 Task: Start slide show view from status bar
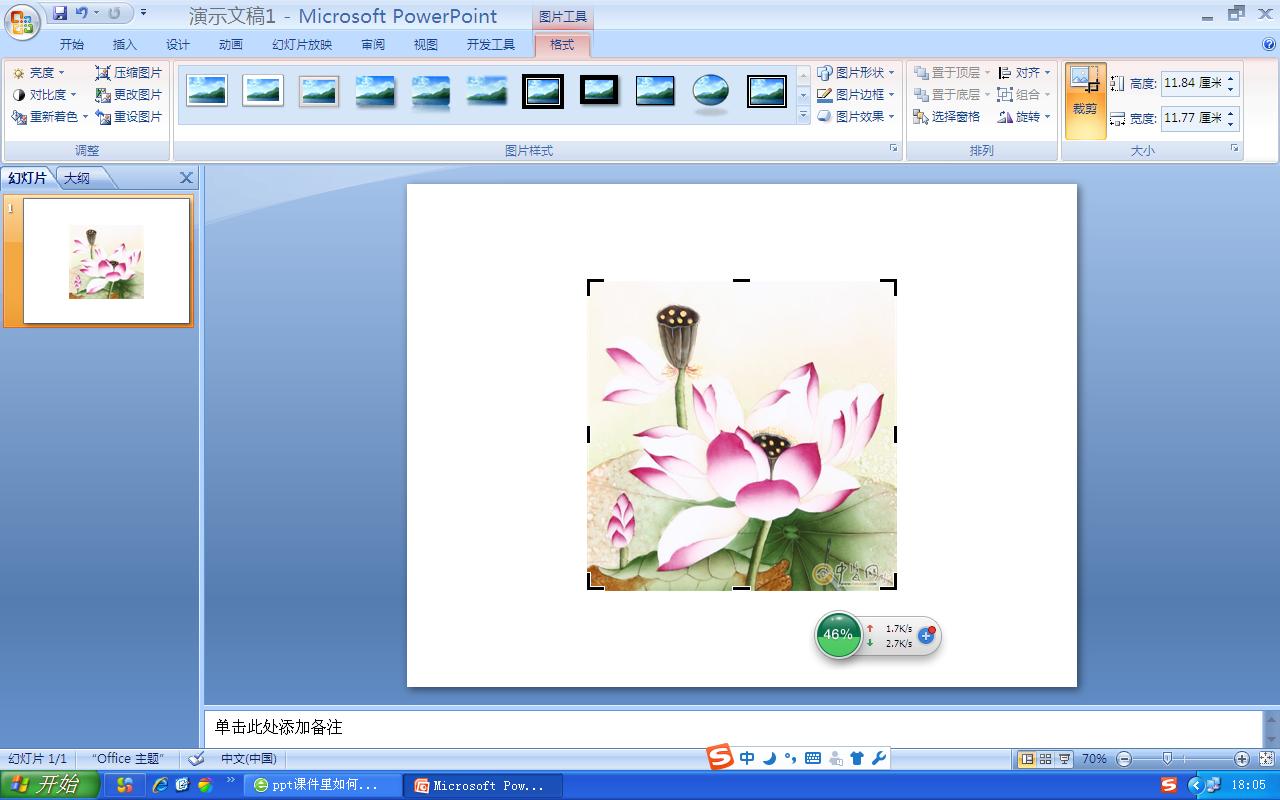pyautogui.click(x=1064, y=759)
